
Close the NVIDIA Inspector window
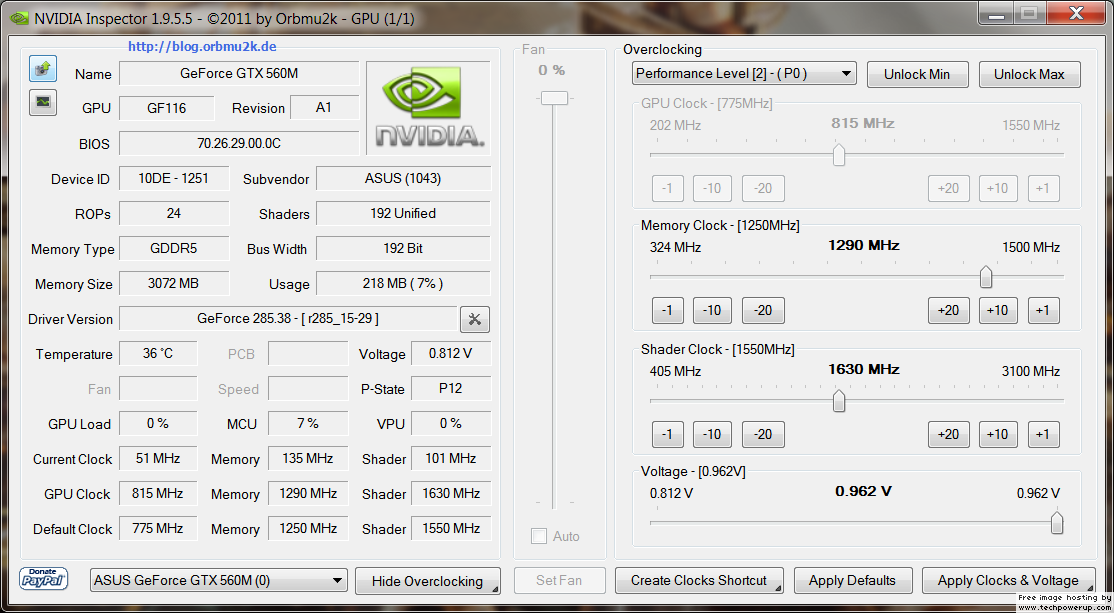coord(1076,13)
